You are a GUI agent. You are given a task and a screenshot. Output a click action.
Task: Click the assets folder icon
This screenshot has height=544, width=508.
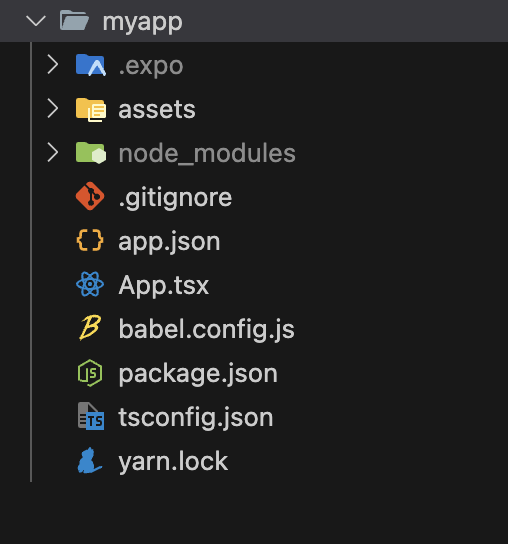coord(91,109)
